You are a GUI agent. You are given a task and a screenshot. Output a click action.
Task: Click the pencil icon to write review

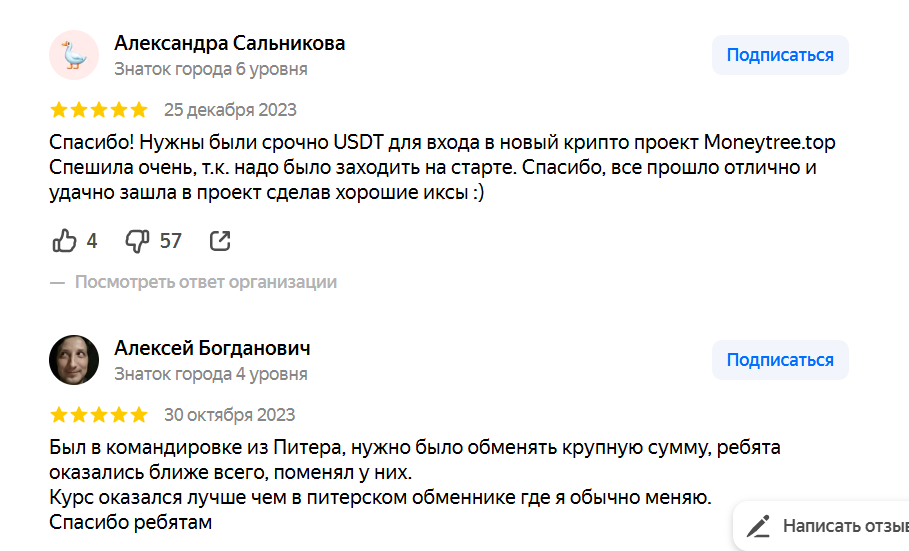click(x=759, y=526)
